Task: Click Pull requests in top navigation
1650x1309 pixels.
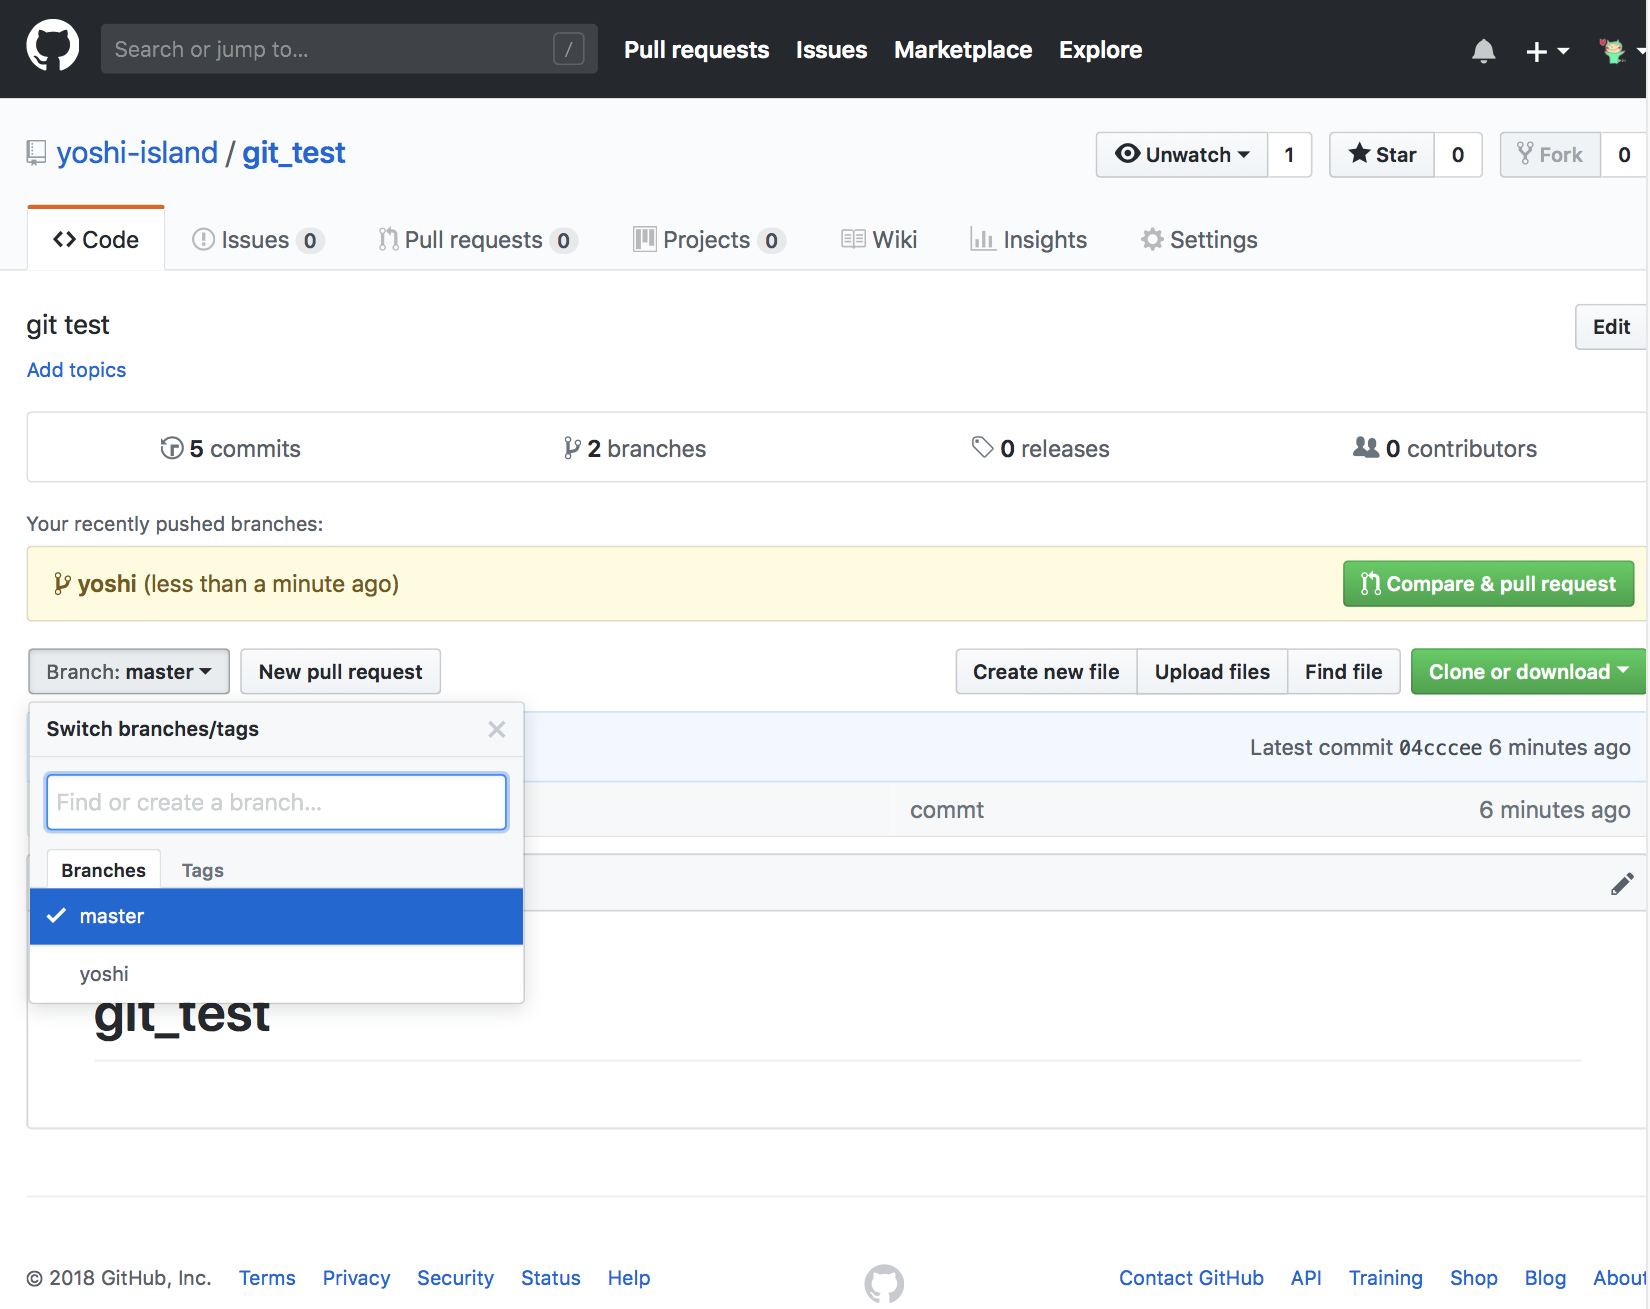Action: (697, 50)
